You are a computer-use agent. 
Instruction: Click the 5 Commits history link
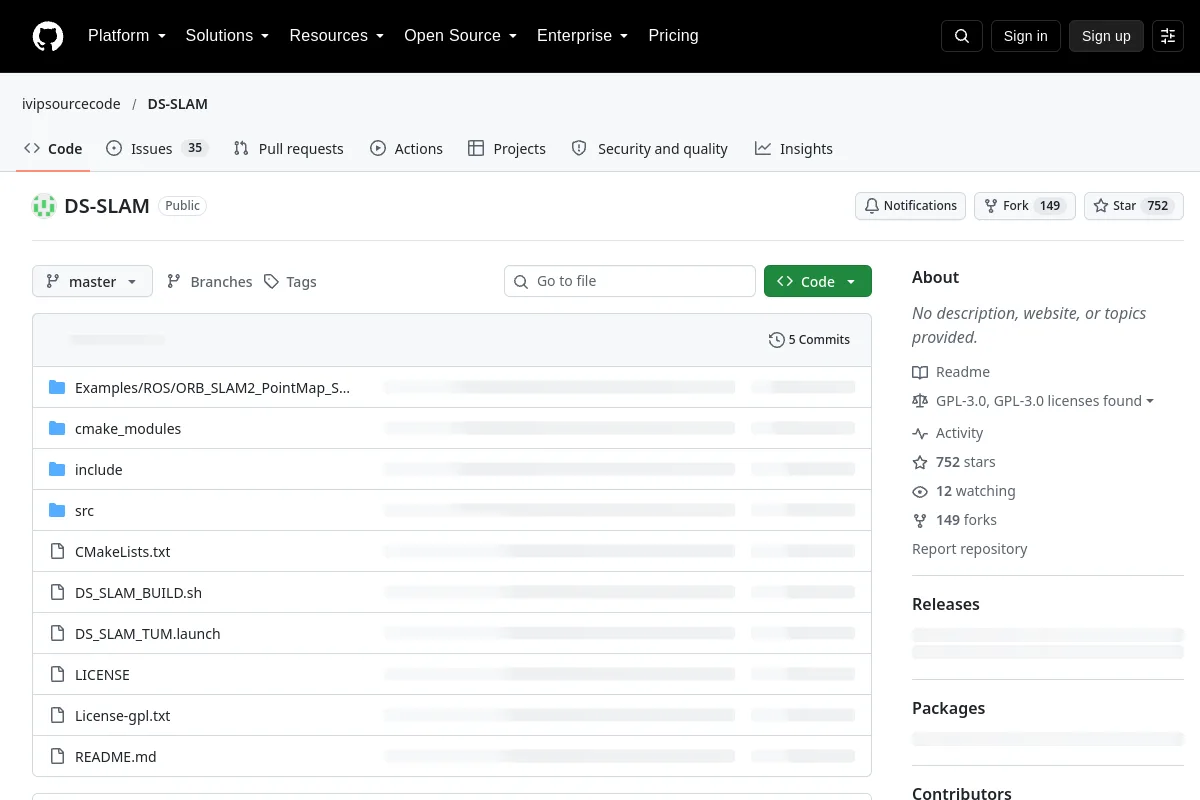(x=809, y=340)
